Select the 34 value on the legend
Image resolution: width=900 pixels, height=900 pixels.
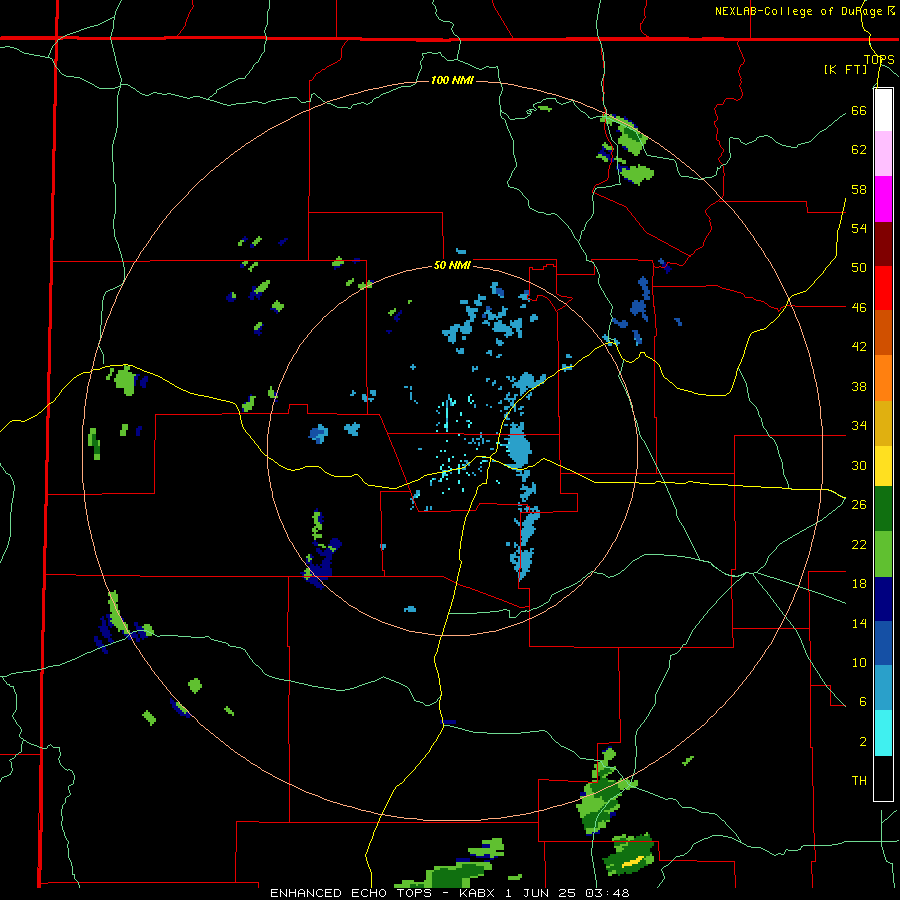(859, 426)
